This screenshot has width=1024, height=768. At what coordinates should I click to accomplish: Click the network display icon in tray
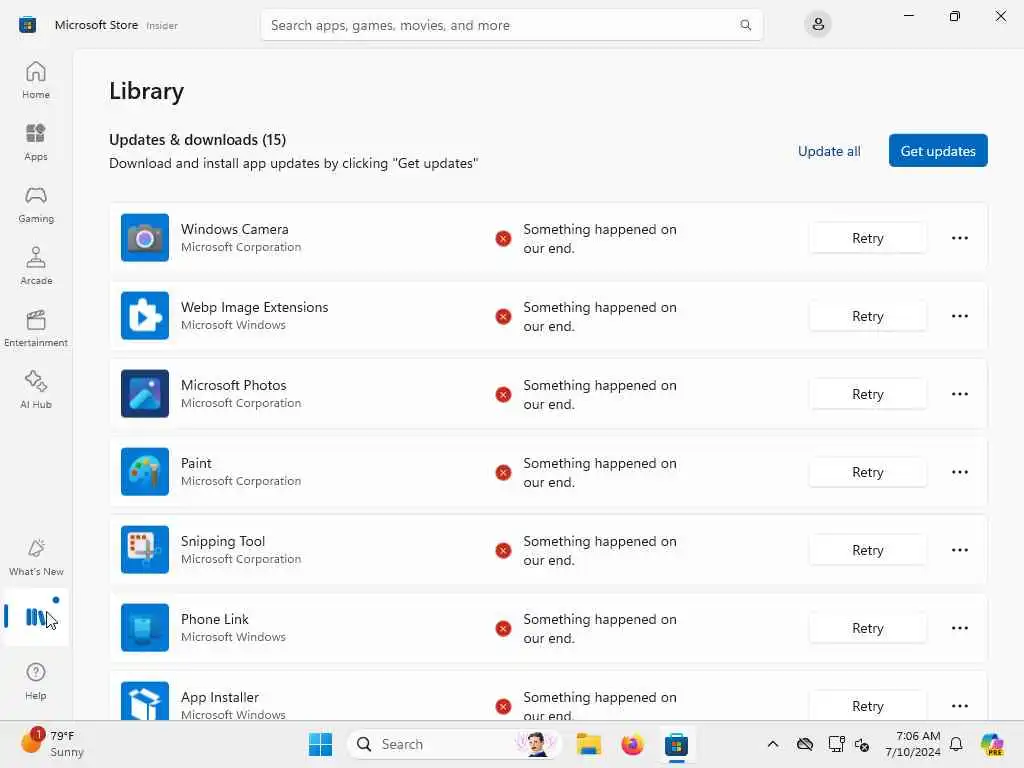tap(836, 744)
